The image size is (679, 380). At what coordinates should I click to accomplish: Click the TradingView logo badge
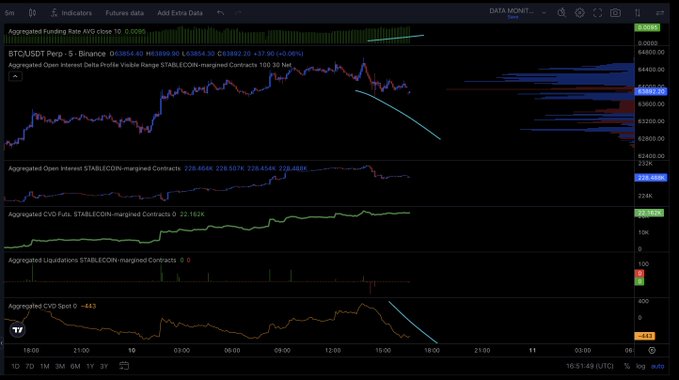tap(18, 330)
